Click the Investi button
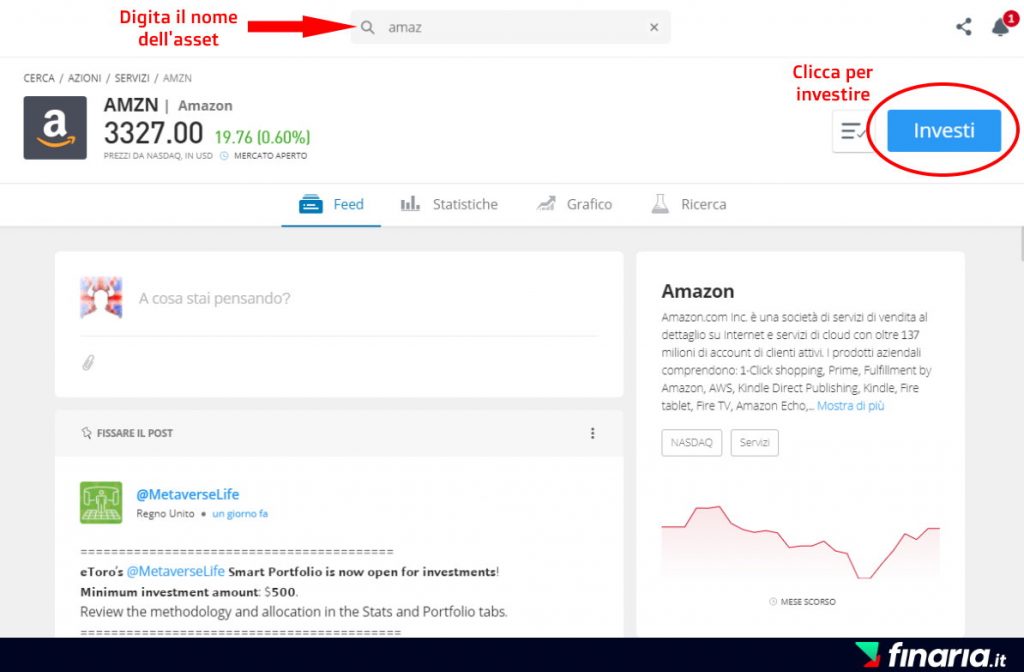This screenshot has width=1024, height=672. coord(944,131)
